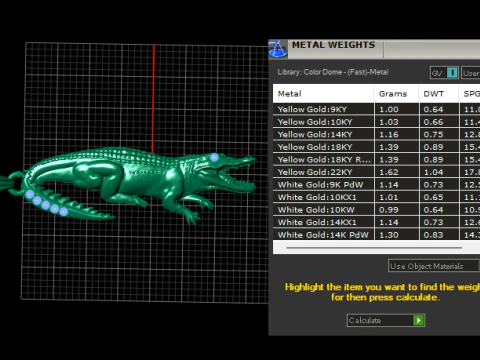Select the White Gold:10KW row
Screen dimensions: 480x360
tap(376, 210)
